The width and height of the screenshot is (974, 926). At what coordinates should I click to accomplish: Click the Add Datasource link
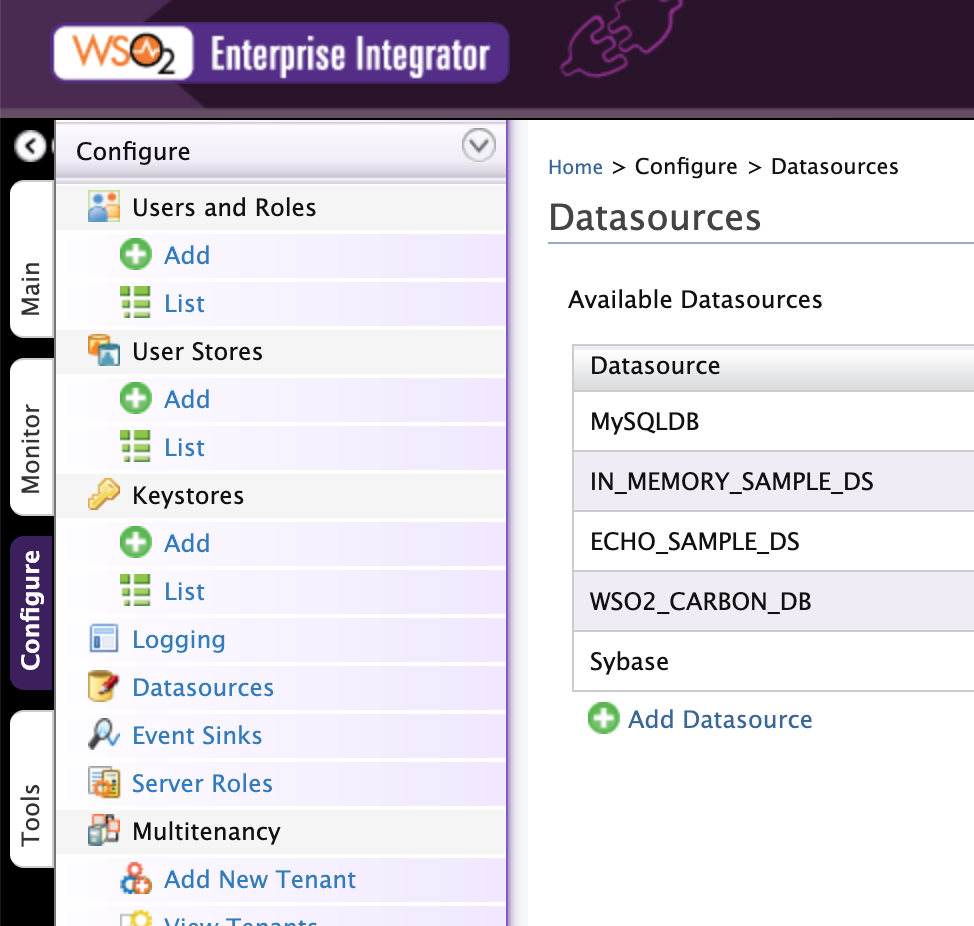coord(720,719)
